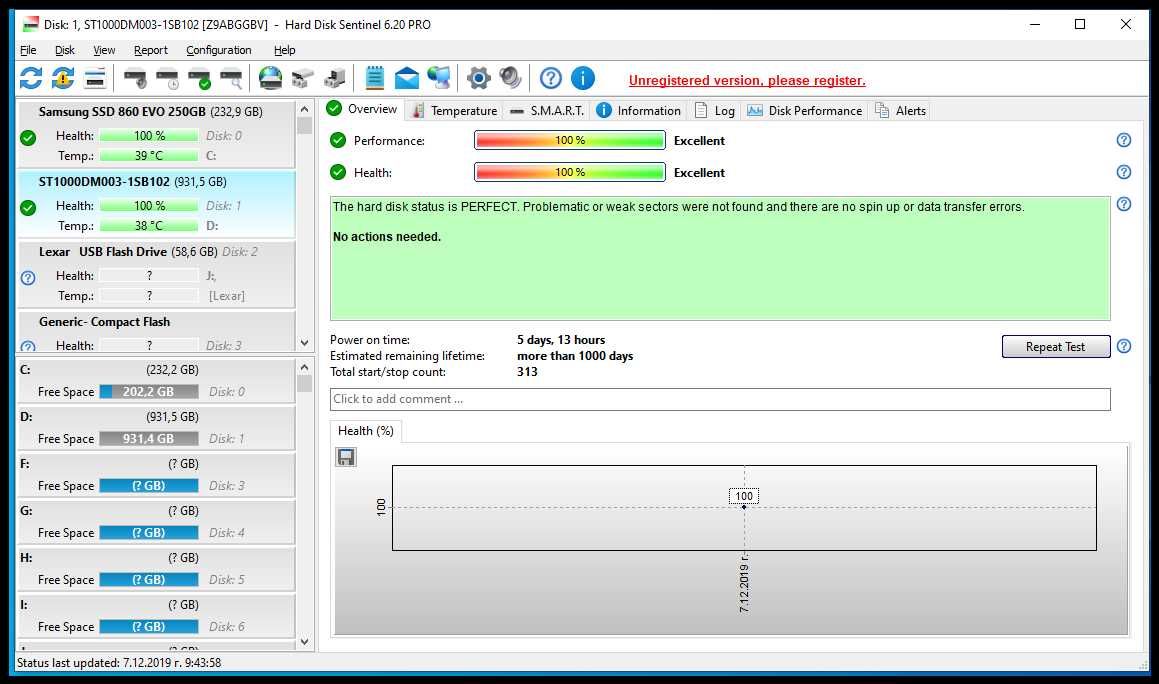Click the refresh icon with warning sign
Viewport: 1159px width, 684px height.
point(63,78)
